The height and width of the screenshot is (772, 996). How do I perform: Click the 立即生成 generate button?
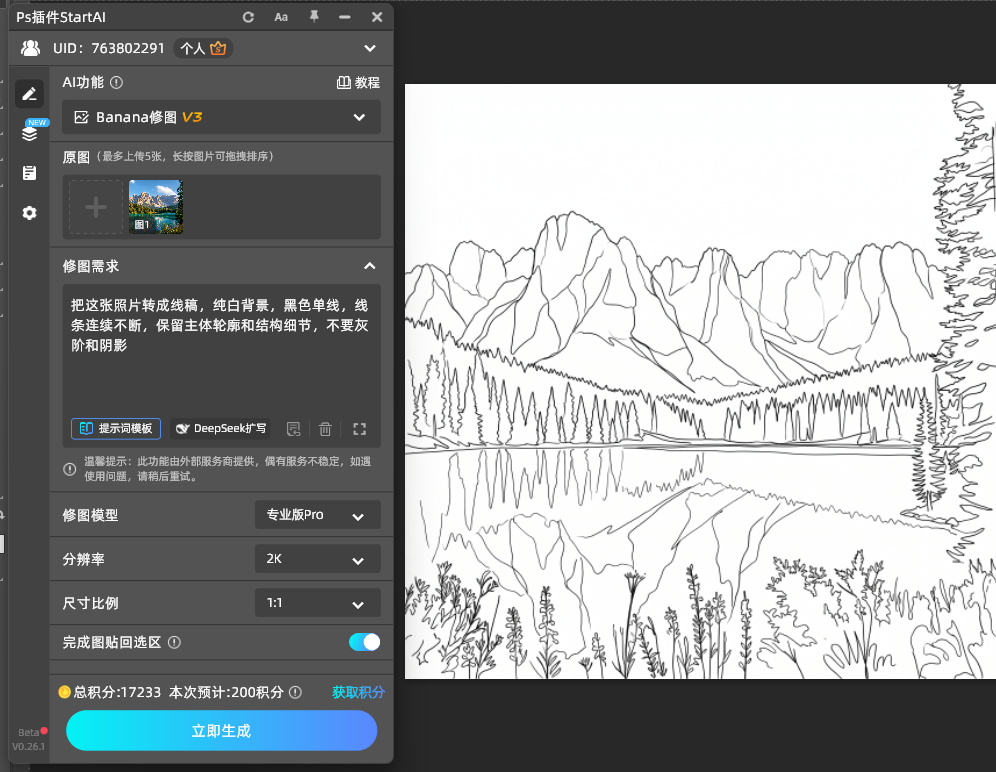coord(221,731)
